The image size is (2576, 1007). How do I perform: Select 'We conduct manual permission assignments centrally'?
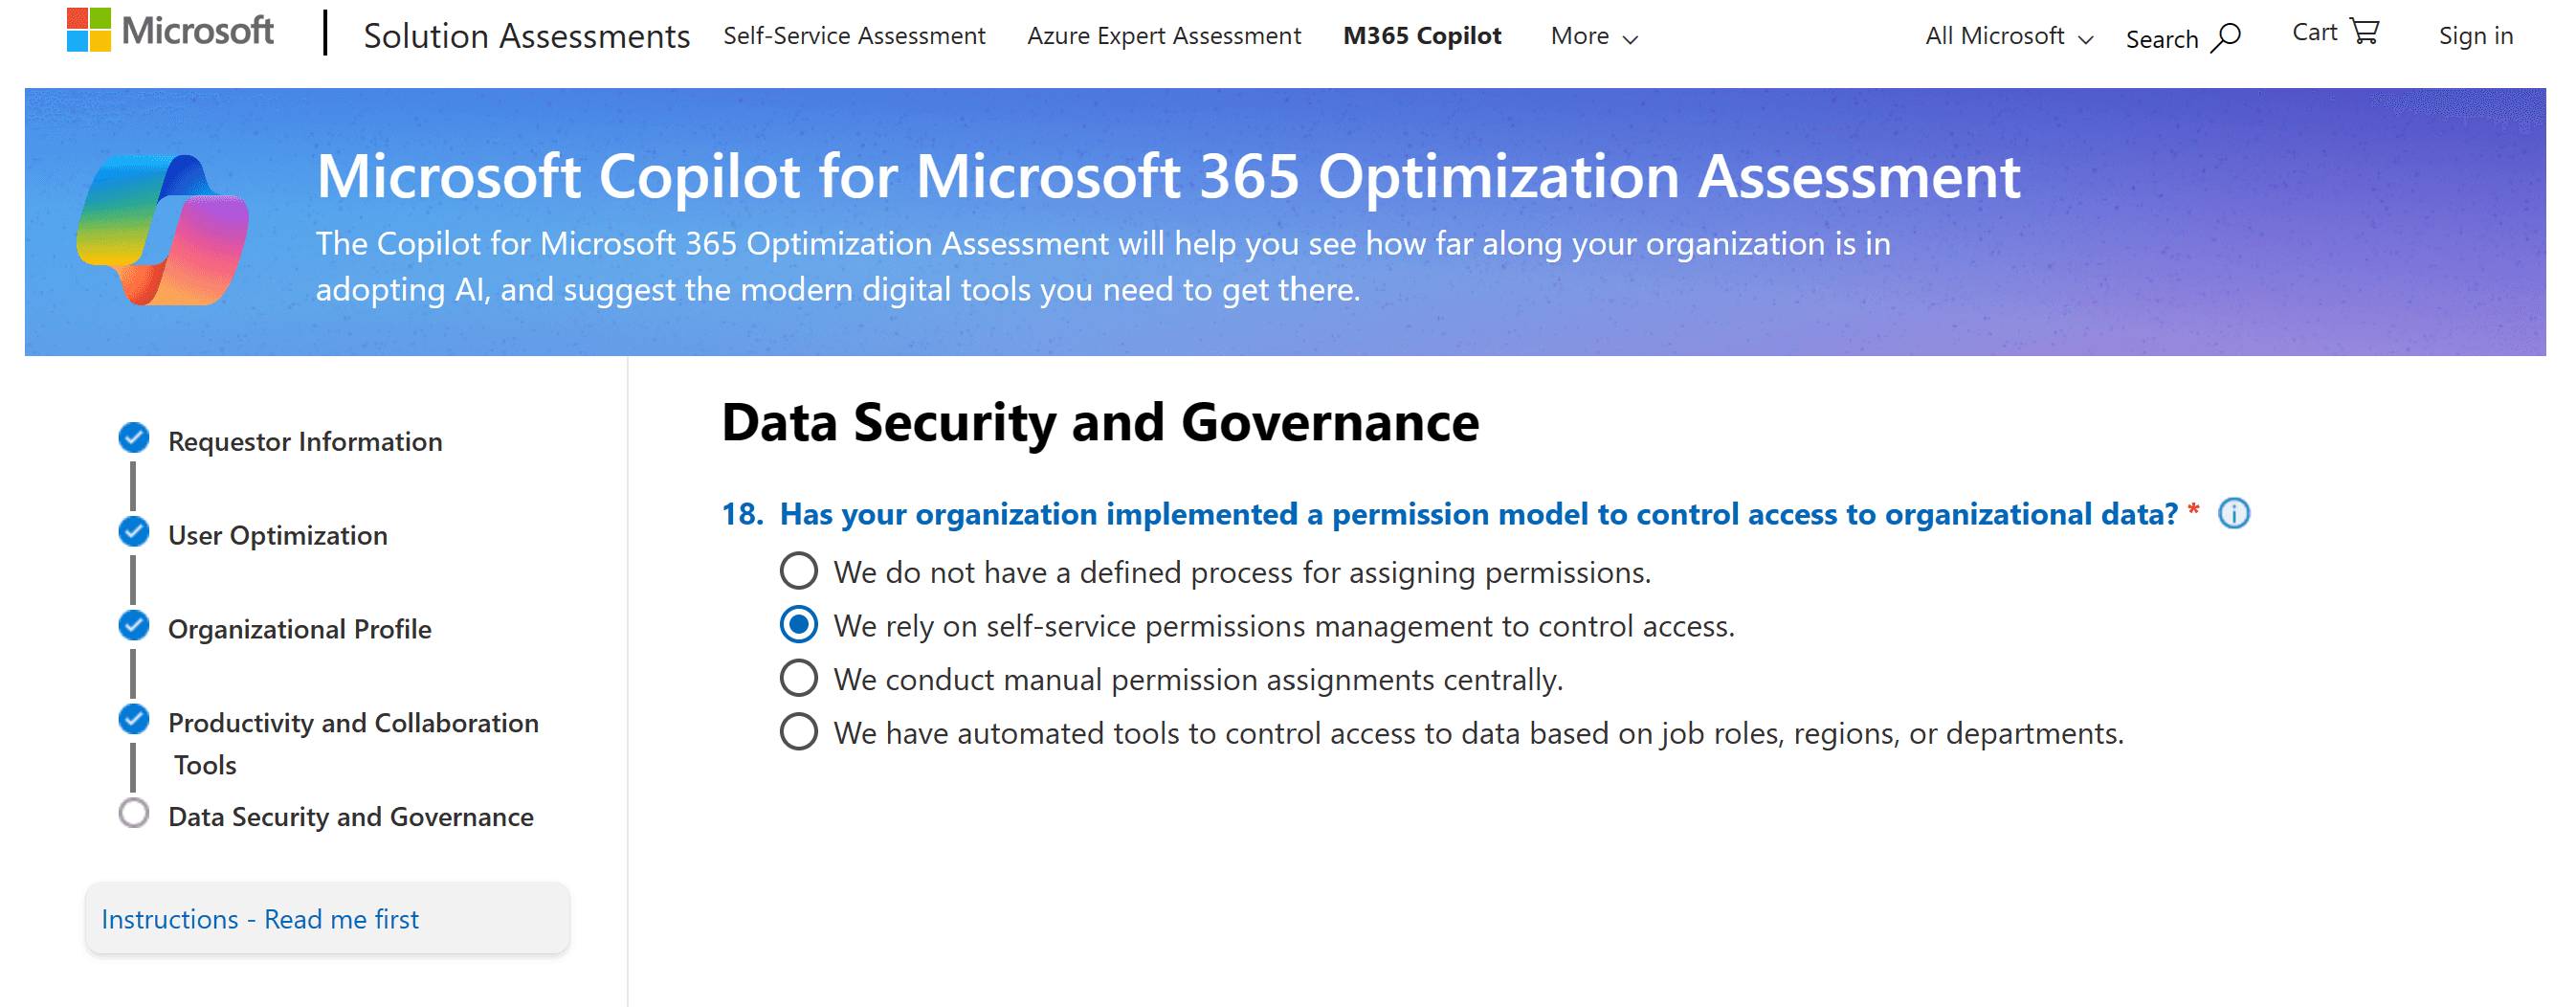pyautogui.click(x=798, y=679)
